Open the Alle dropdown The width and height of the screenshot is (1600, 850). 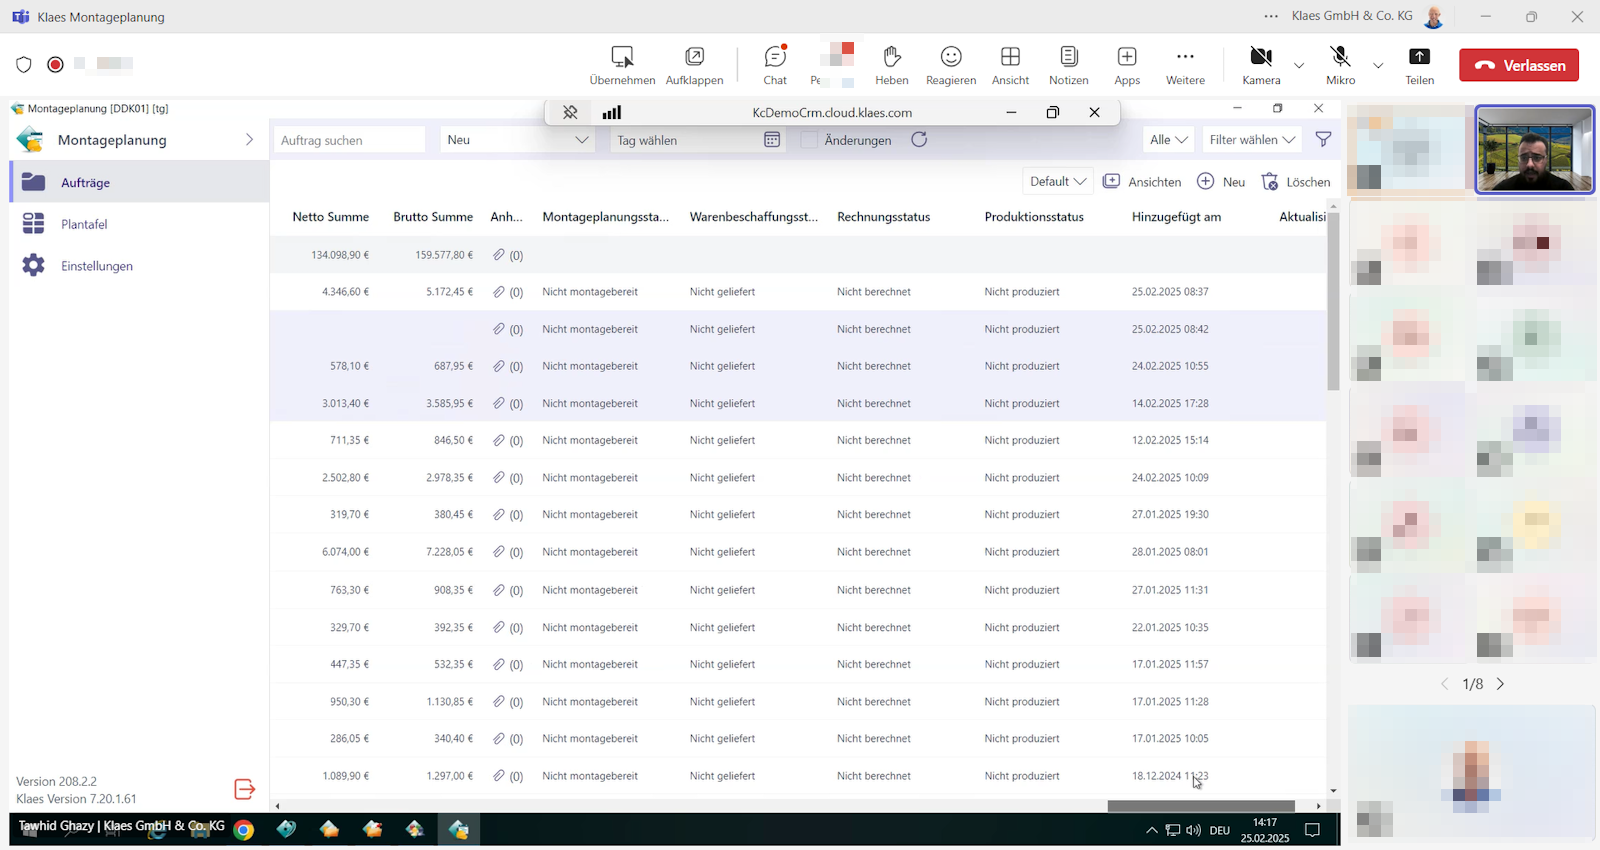[1169, 140]
